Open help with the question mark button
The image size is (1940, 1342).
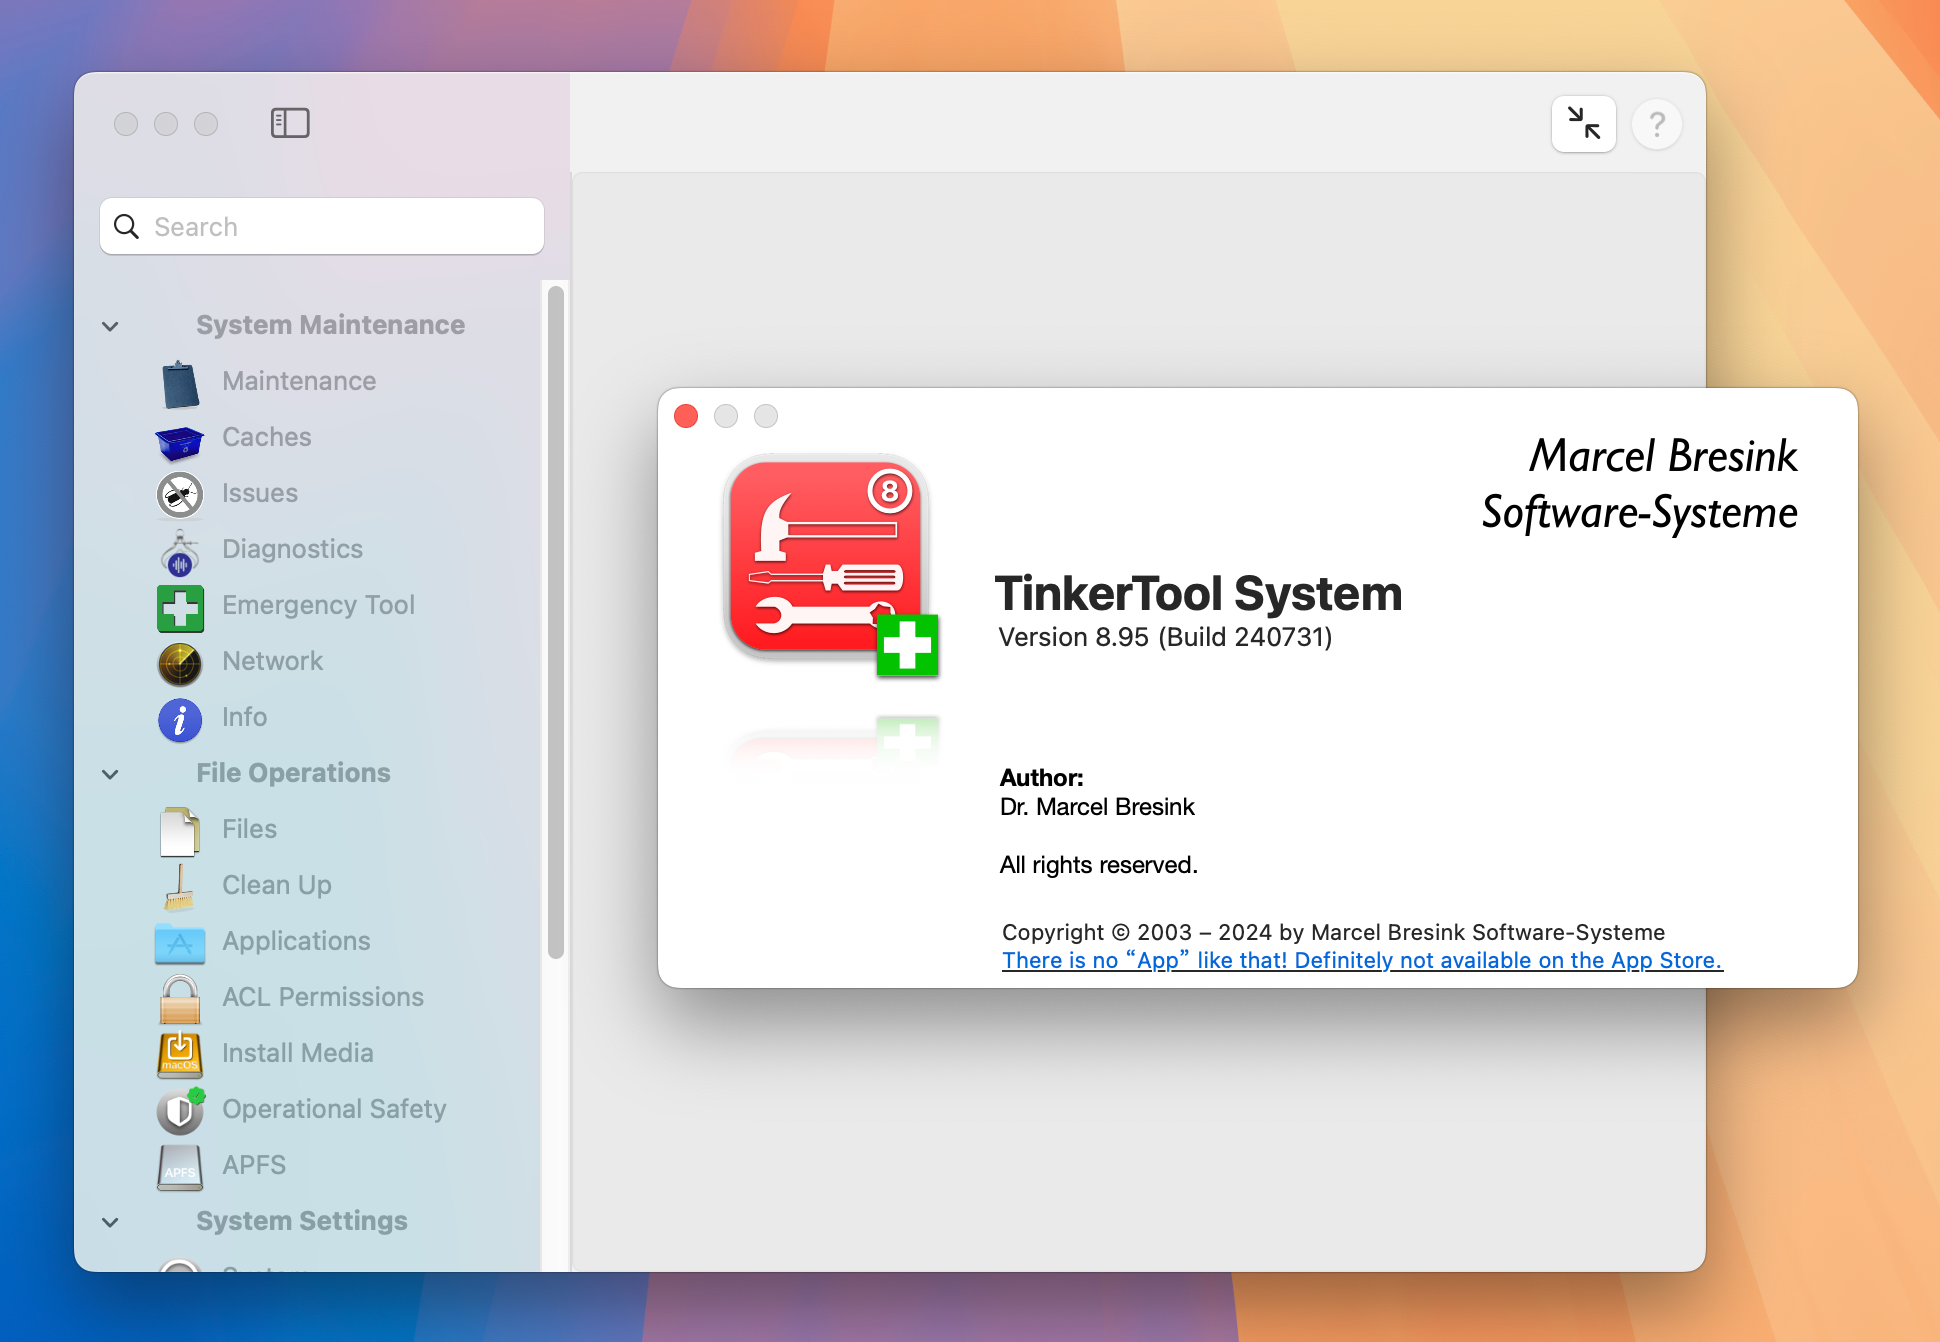1657,125
